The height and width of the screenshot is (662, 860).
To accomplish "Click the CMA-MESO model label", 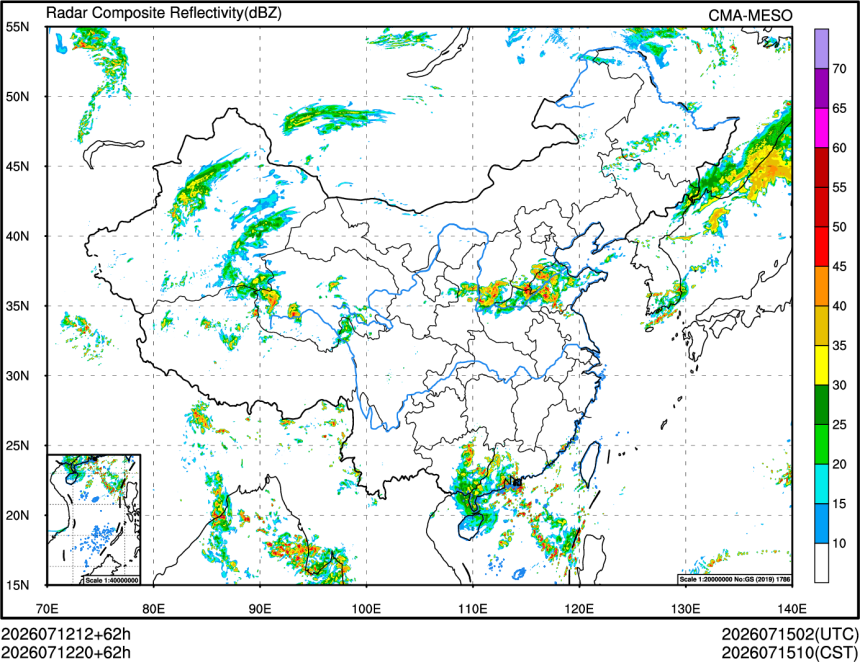I will coord(750,15).
